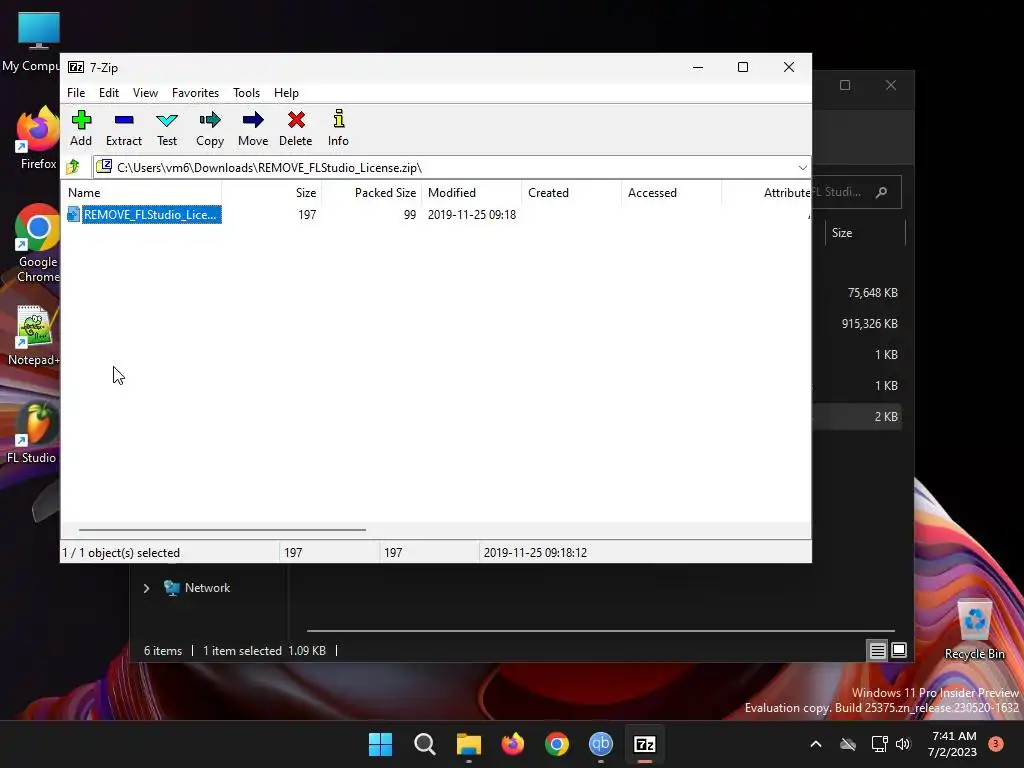Click the selected 2 KB row in Explorer

857,416
